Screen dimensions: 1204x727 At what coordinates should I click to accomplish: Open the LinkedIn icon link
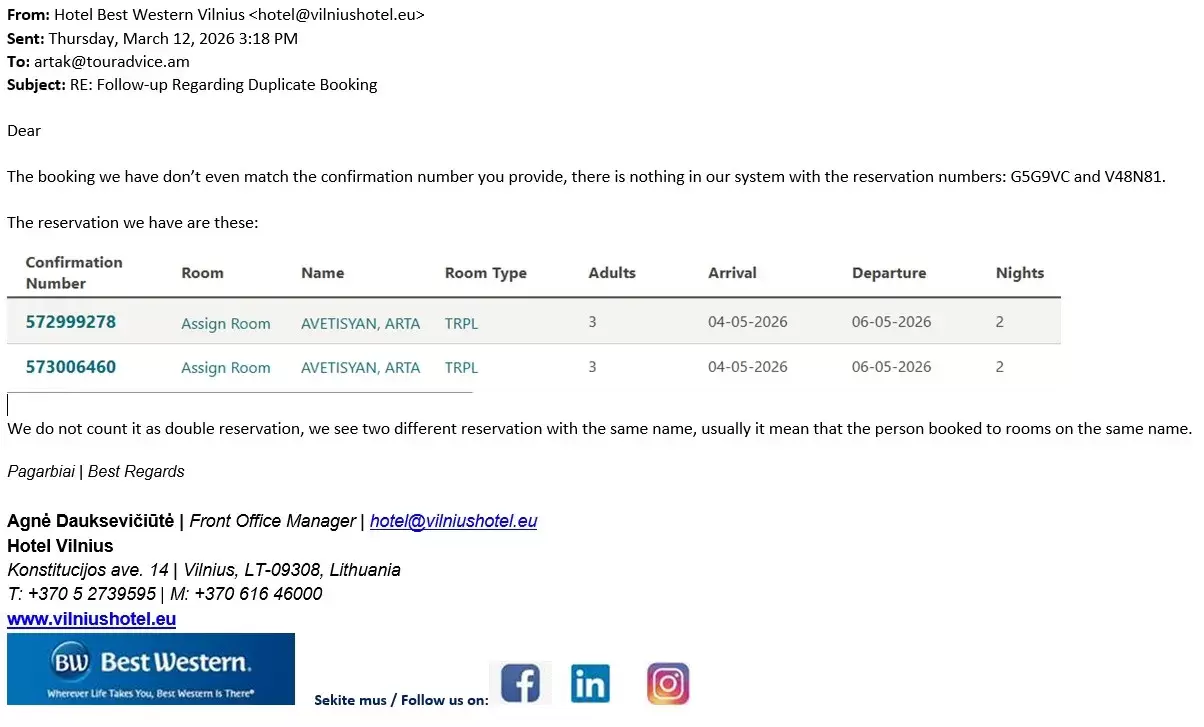tap(590, 684)
